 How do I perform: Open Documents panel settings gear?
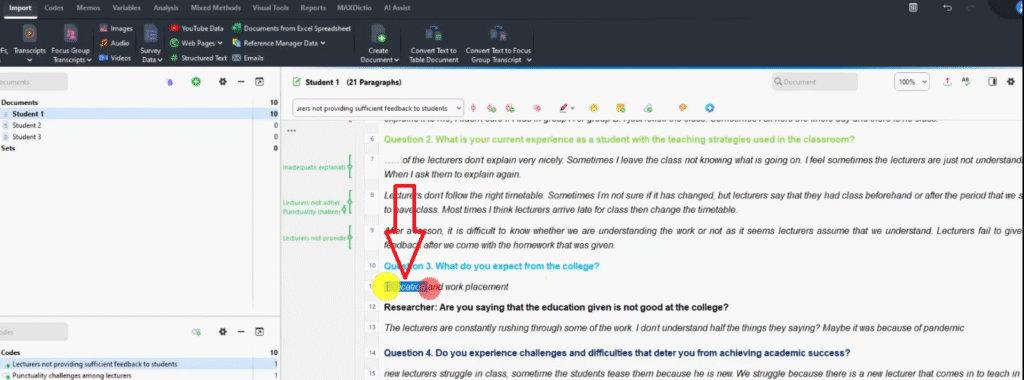pos(223,82)
